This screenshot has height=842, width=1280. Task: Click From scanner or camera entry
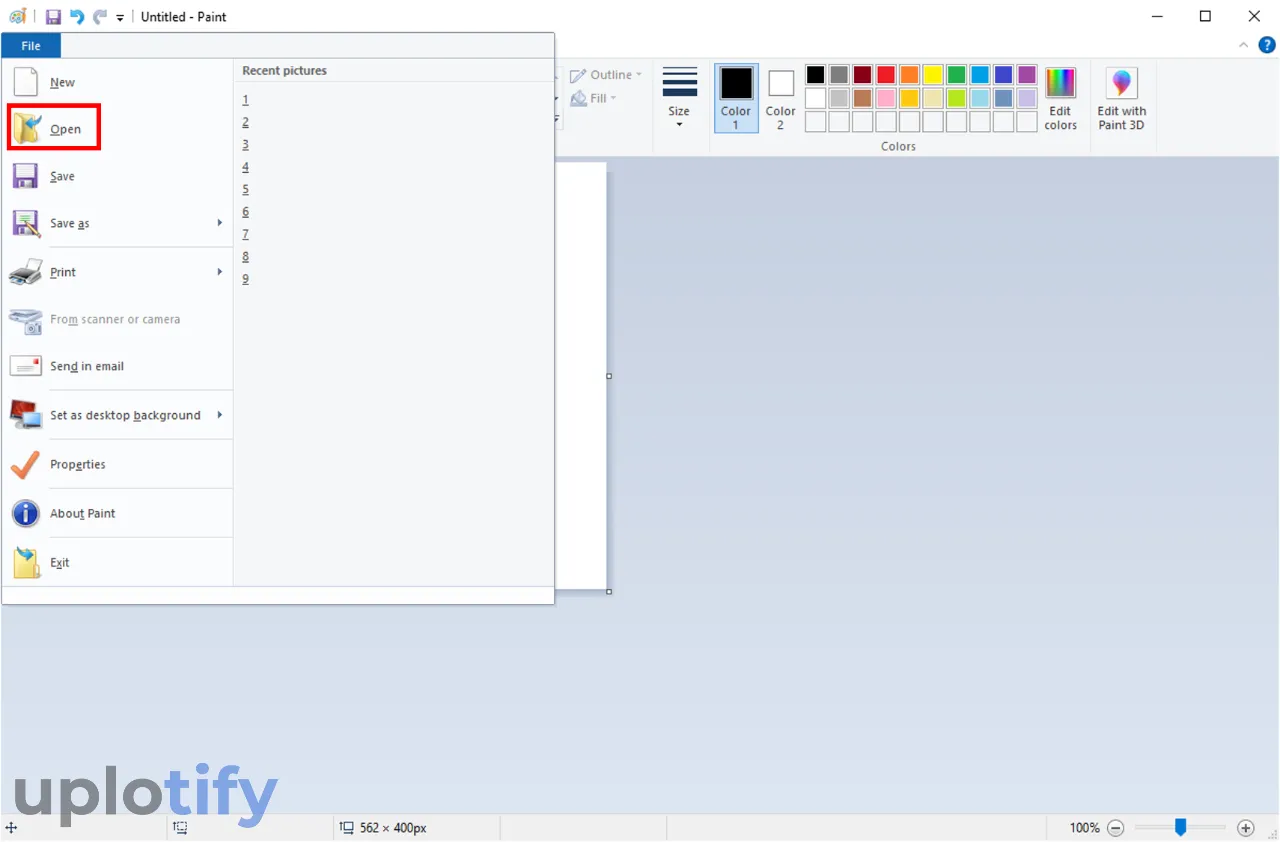[x=117, y=319]
